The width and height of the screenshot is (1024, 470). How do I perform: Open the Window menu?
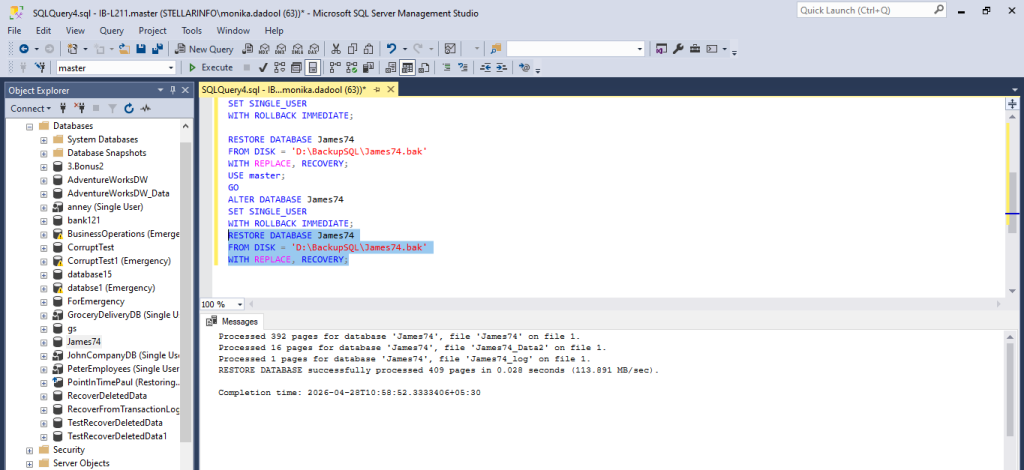(x=233, y=31)
